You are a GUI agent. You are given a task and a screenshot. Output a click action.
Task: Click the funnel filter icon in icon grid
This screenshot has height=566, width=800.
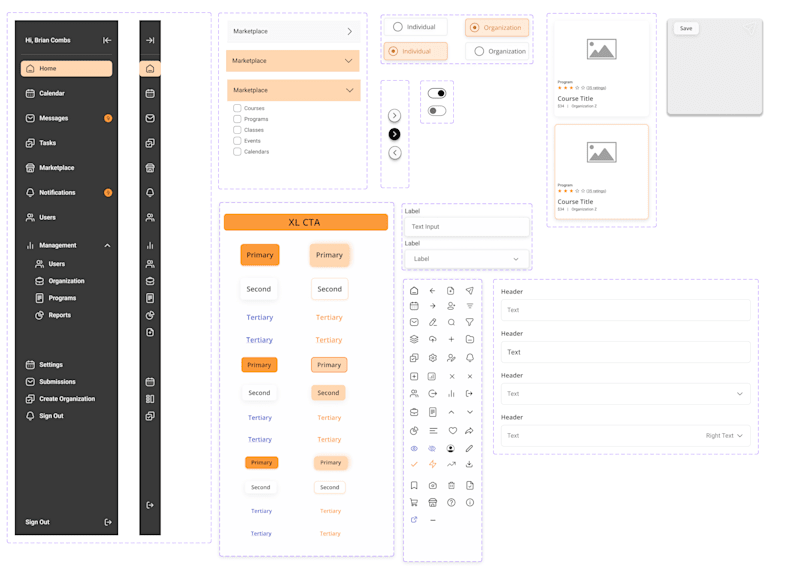click(x=469, y=322)
